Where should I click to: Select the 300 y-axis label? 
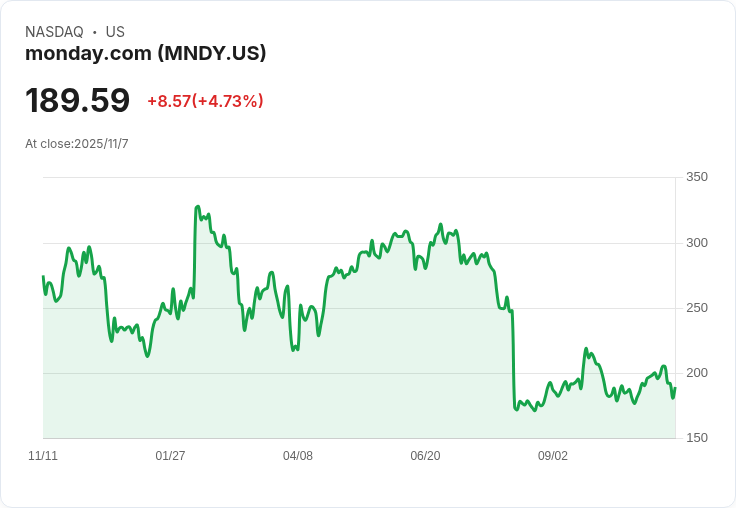[x=696, y=242]
